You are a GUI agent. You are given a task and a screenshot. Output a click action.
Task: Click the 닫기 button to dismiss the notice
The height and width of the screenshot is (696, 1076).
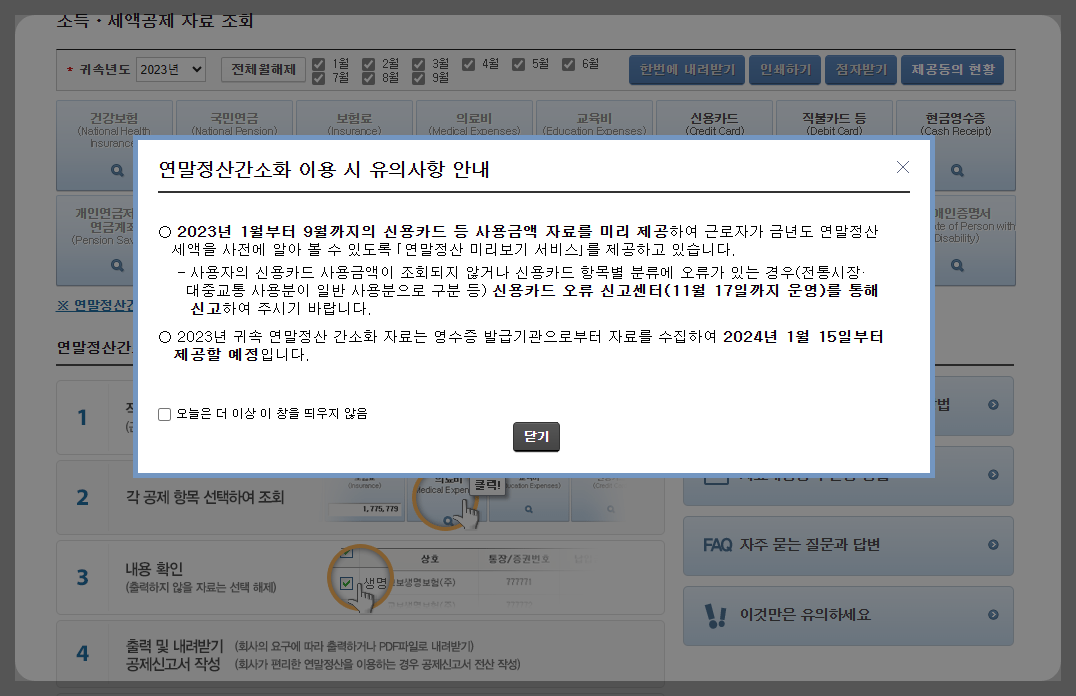[536, 436]
